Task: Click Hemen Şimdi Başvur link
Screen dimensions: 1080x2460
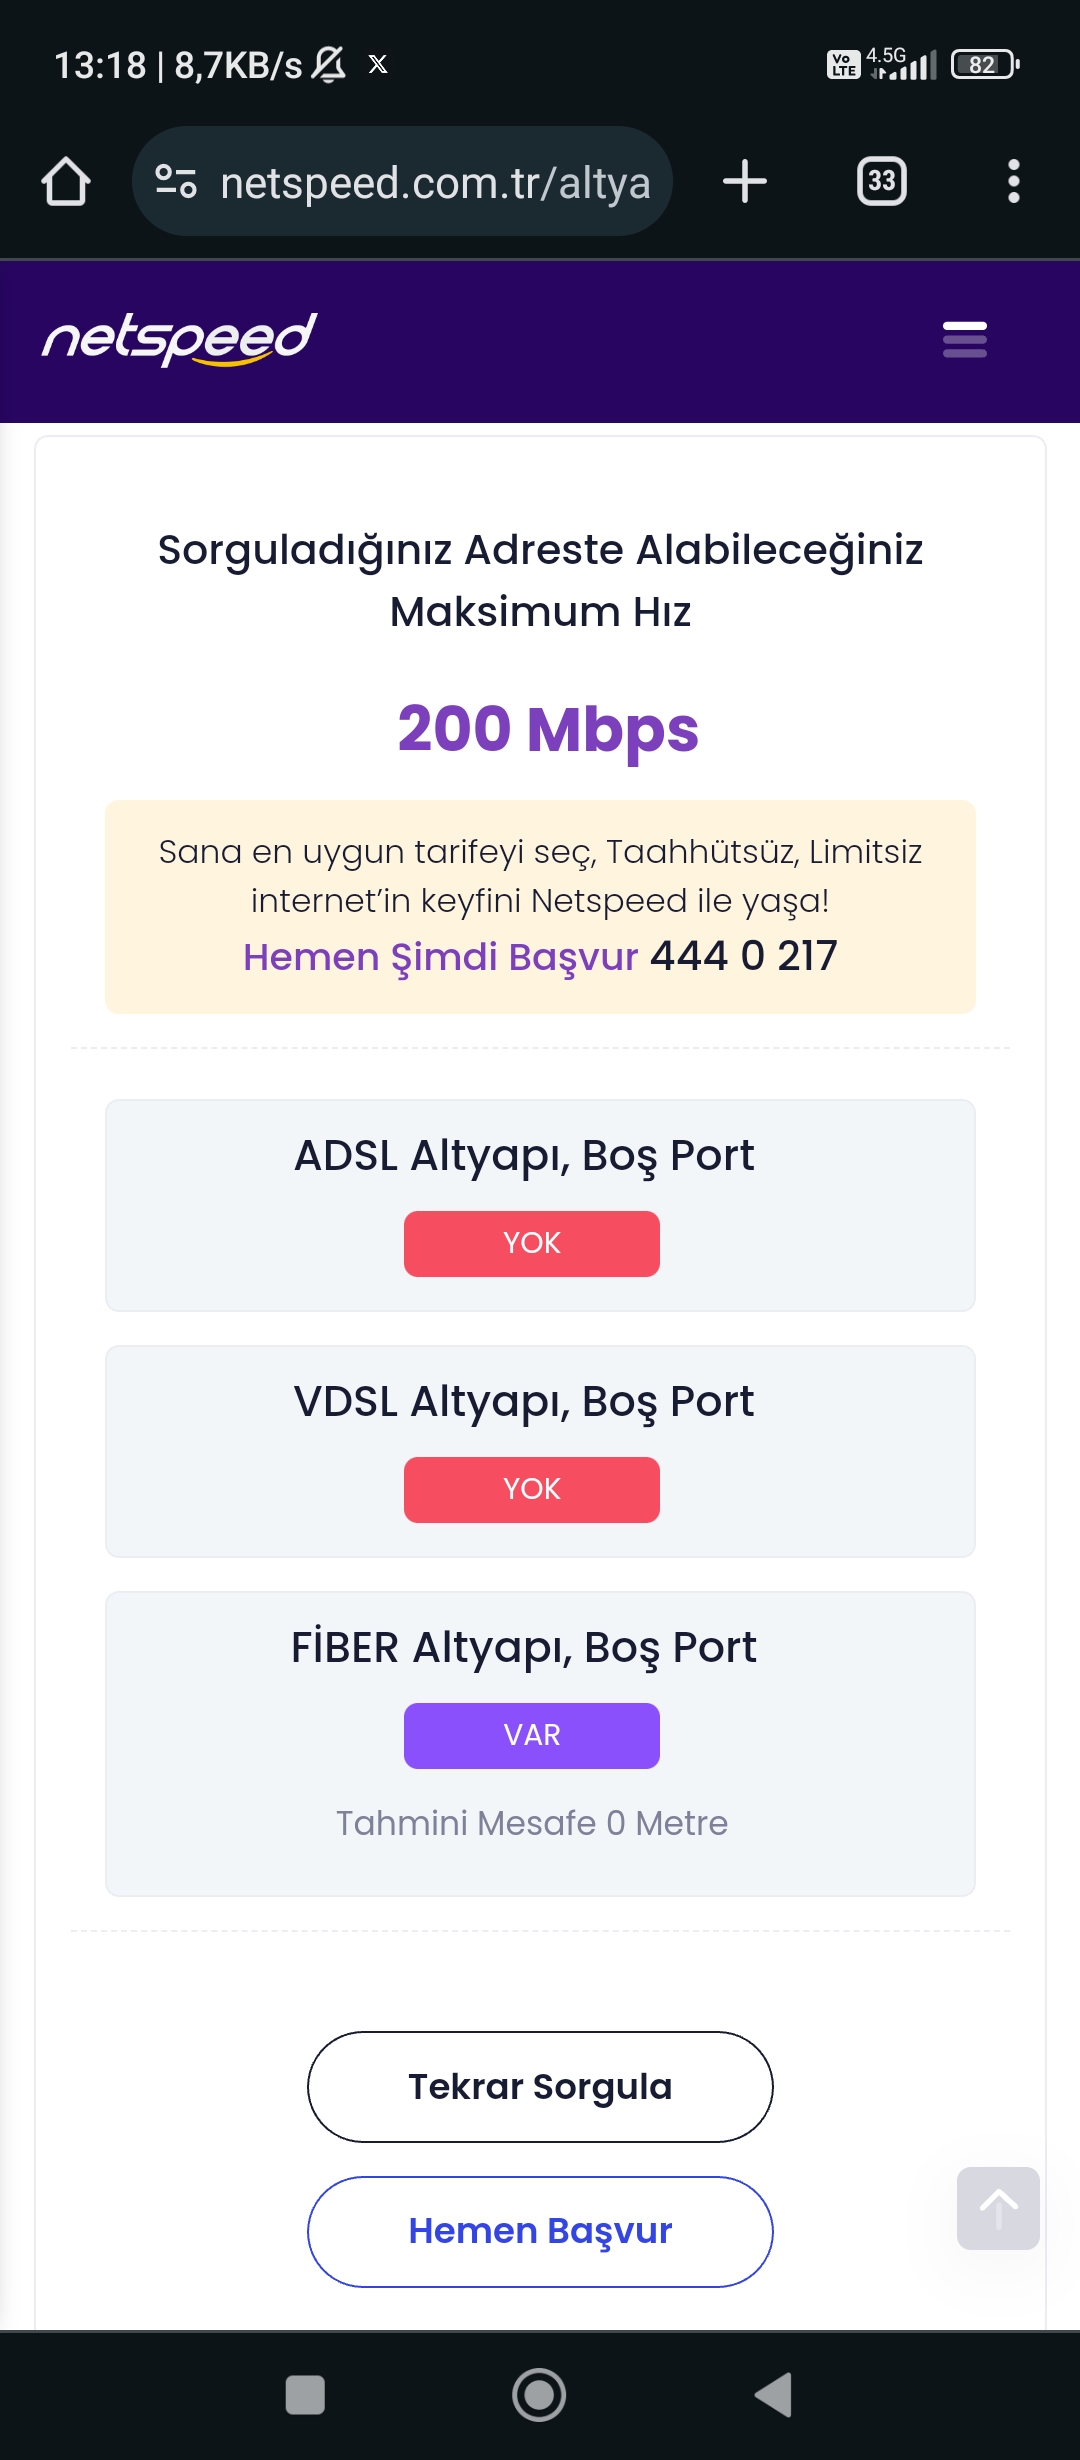Action: tap(440, 957)
